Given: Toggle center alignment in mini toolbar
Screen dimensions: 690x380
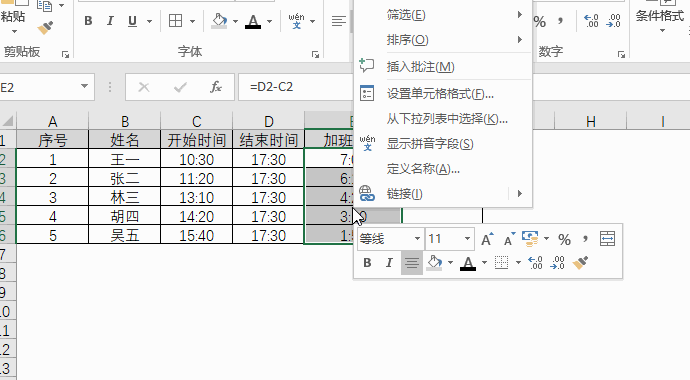Looking at the screenshot, I should point(412,263).
